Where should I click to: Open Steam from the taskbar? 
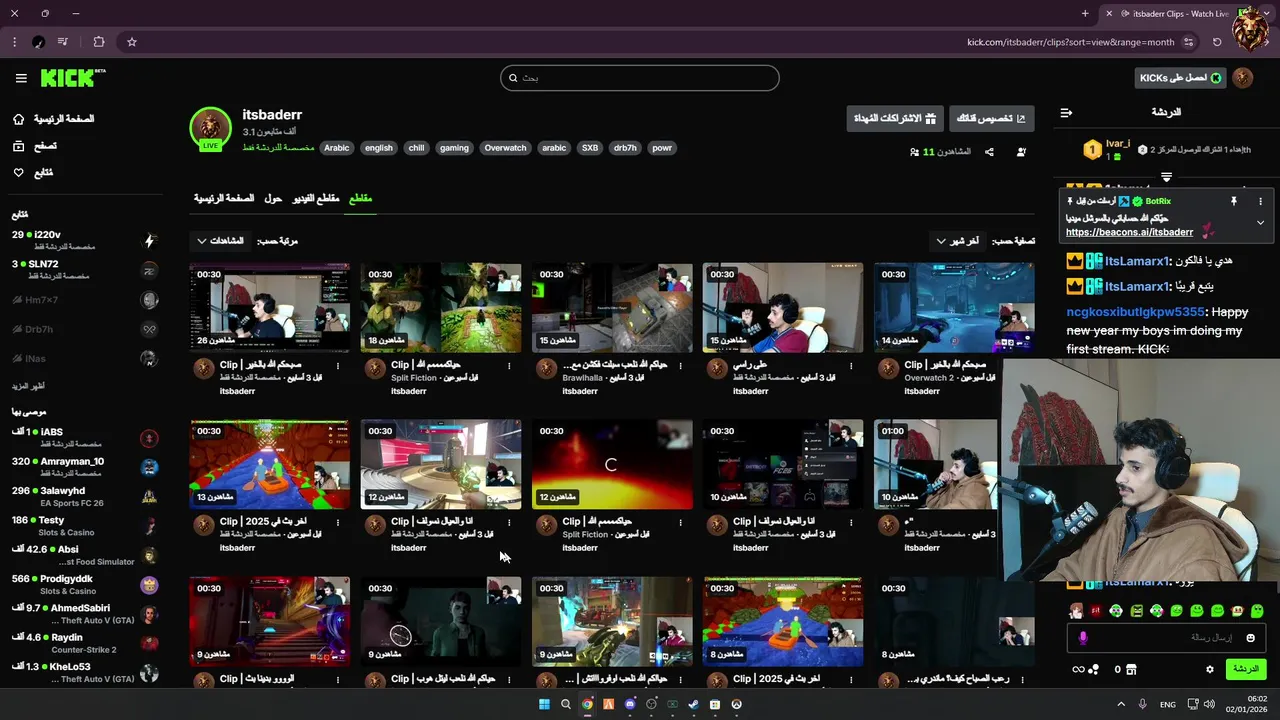693,705
